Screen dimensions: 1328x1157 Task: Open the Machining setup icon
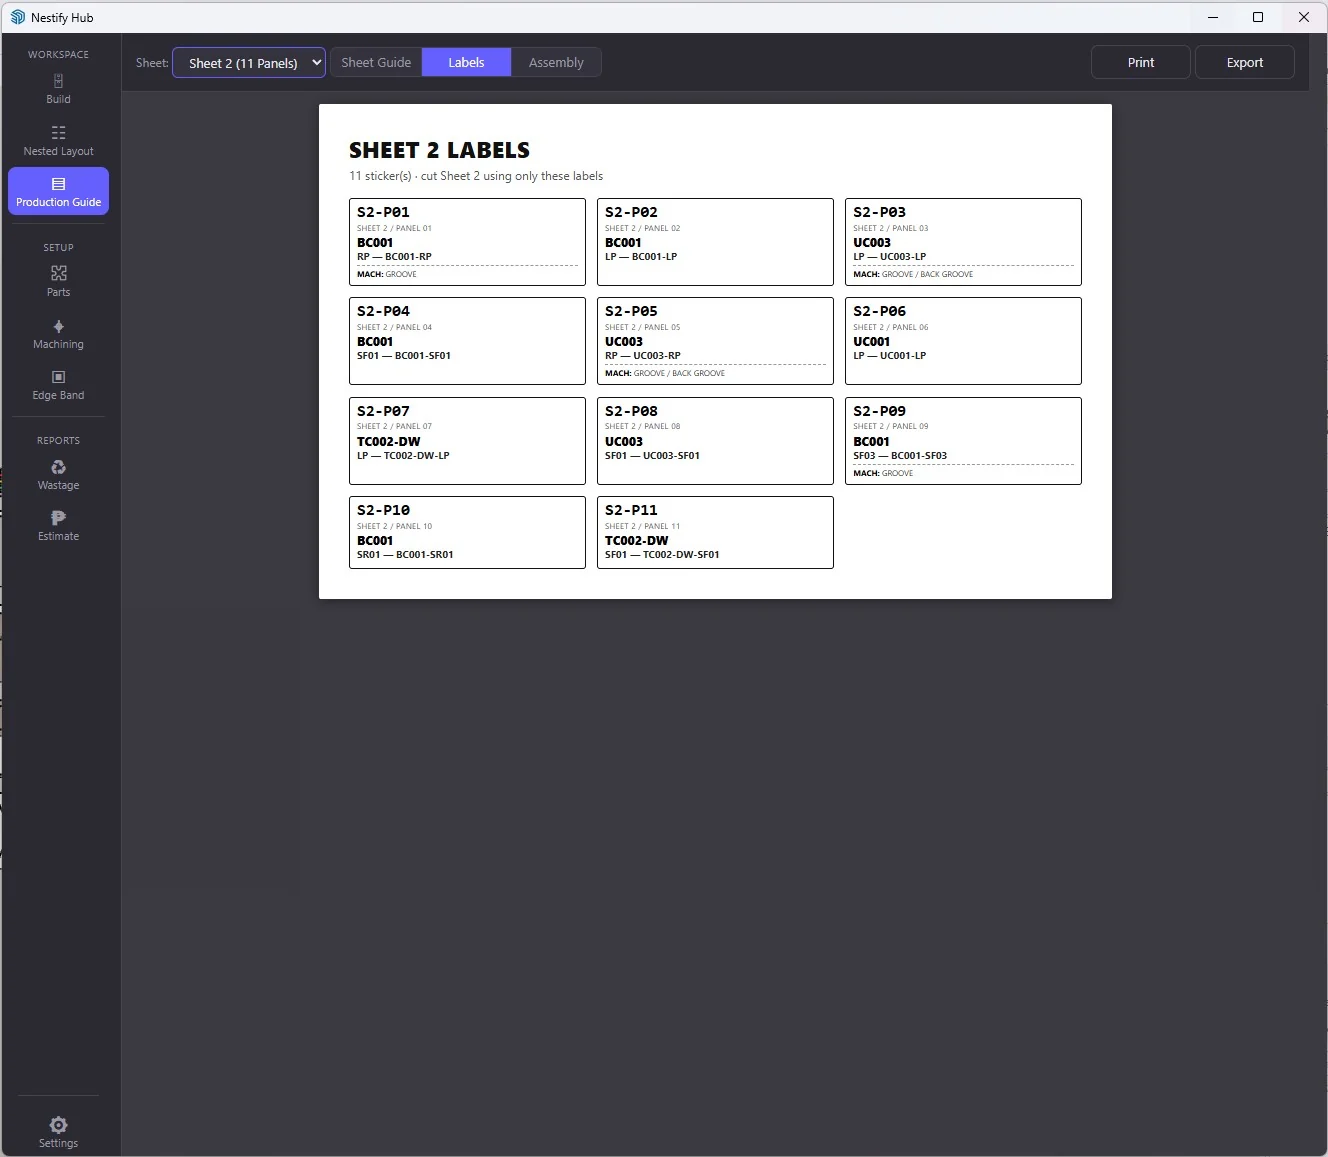pos(58,326)
